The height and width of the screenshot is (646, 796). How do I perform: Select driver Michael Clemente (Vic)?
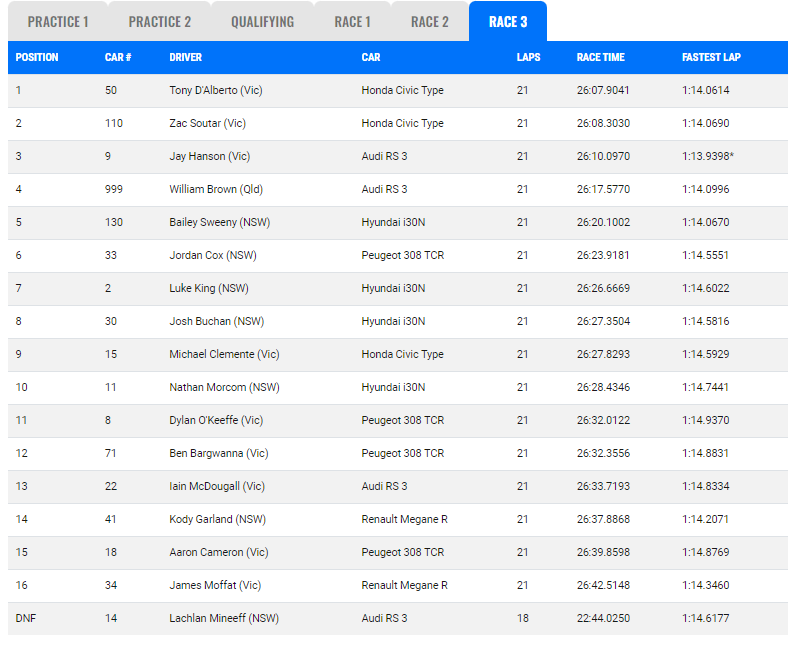224,354
